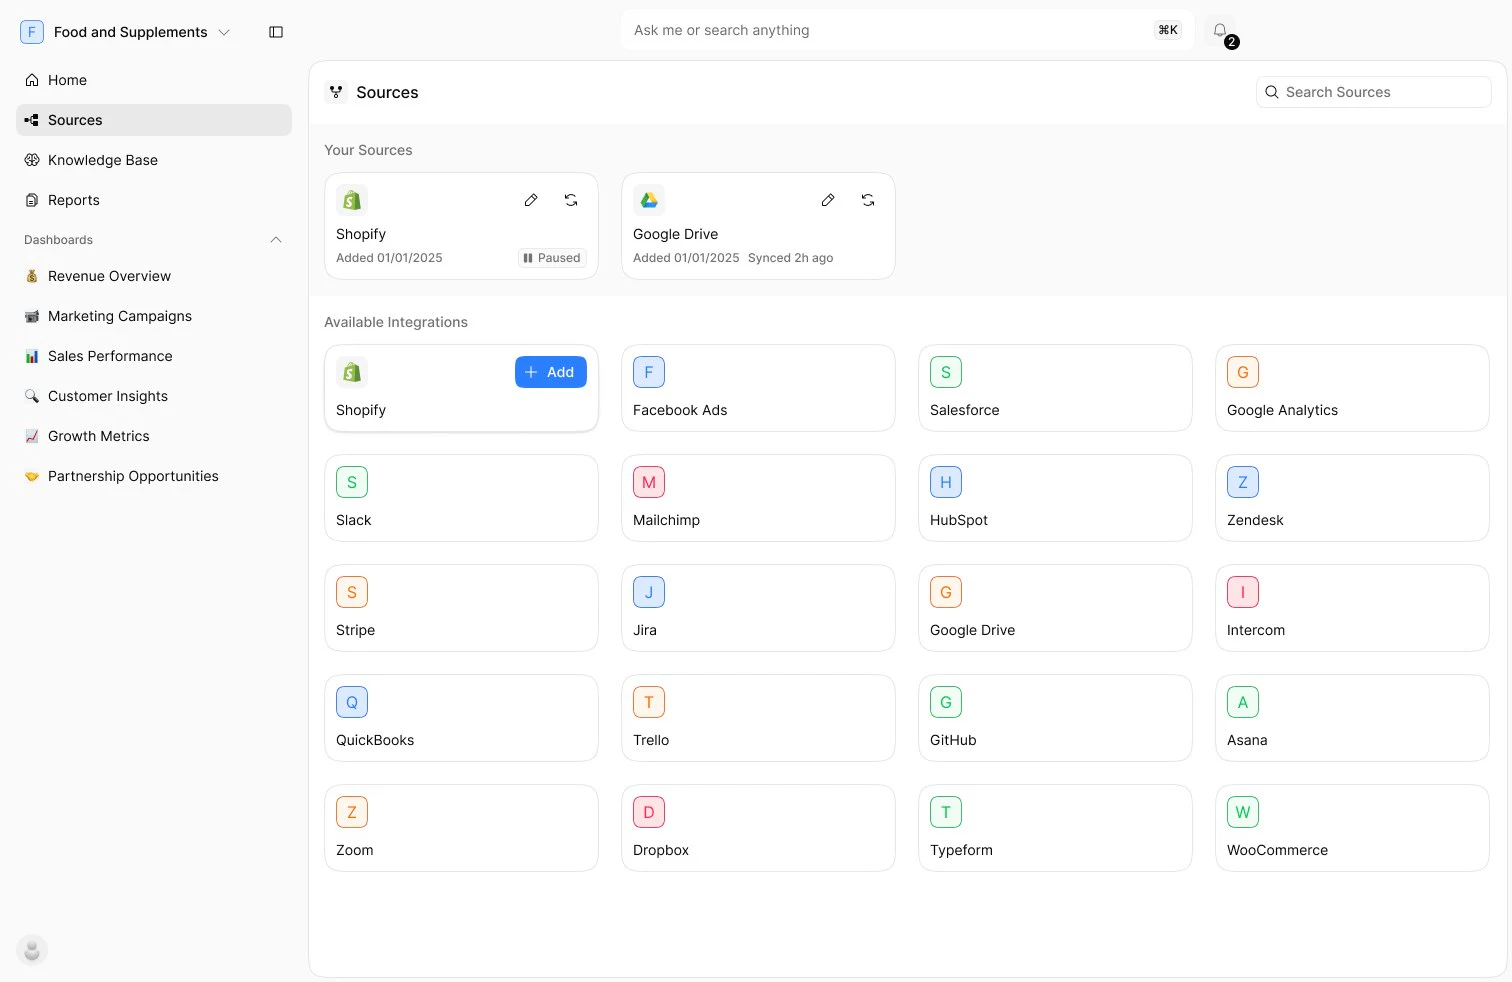The height and width of the screenshot is (982, 1512).
Task: Select the Trello integration card
Action: [758, 718]
